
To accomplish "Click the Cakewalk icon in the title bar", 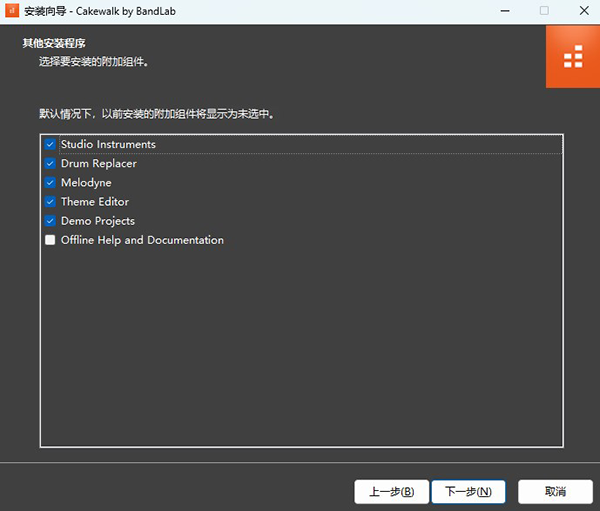I will pos(12,11).
